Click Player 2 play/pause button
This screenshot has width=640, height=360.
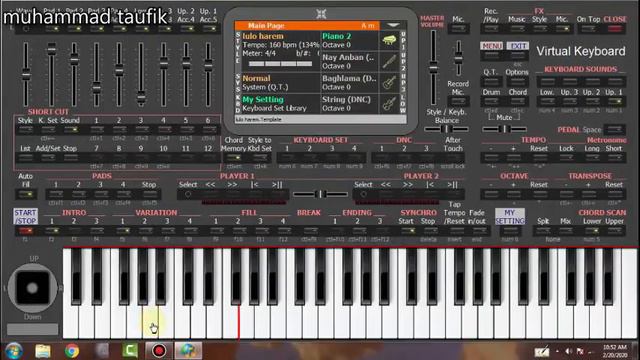pyautogui.click(x=452, y=194)
